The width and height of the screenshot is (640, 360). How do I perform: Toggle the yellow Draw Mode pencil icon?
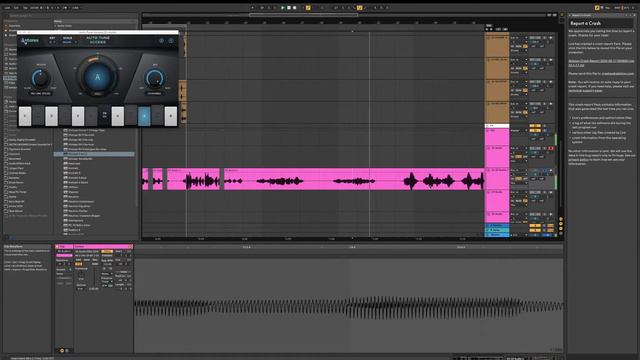pyautogui.click(x=597, y=8)
